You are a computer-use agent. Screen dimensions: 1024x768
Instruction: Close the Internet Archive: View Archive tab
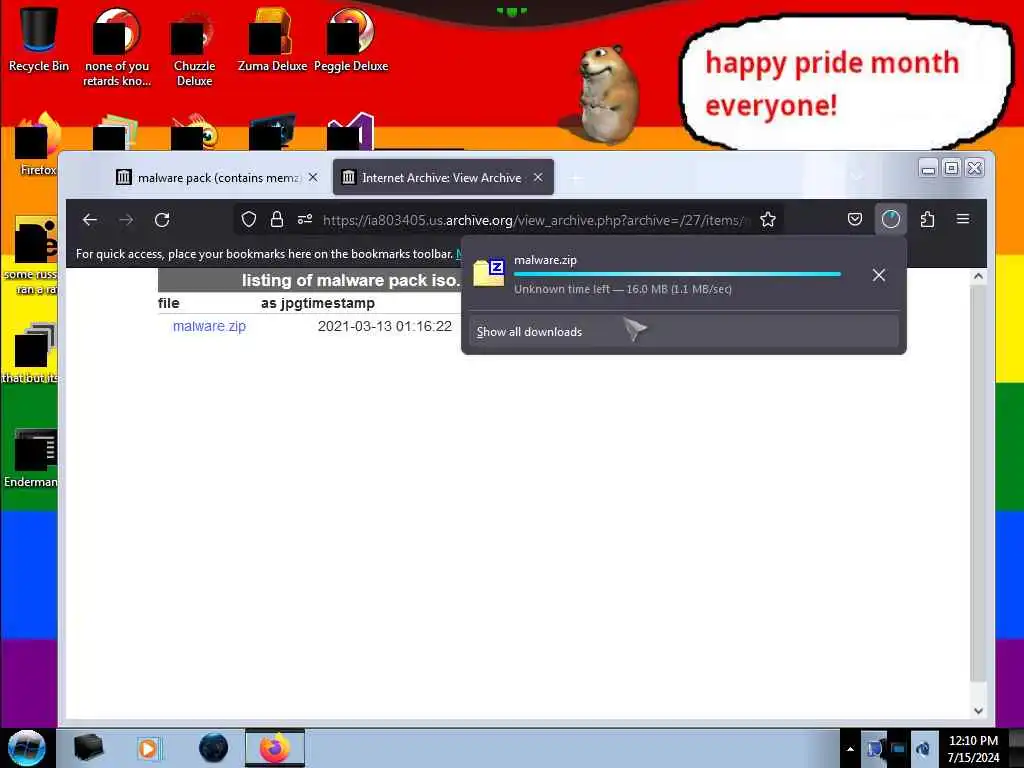[x=537, y=178]
